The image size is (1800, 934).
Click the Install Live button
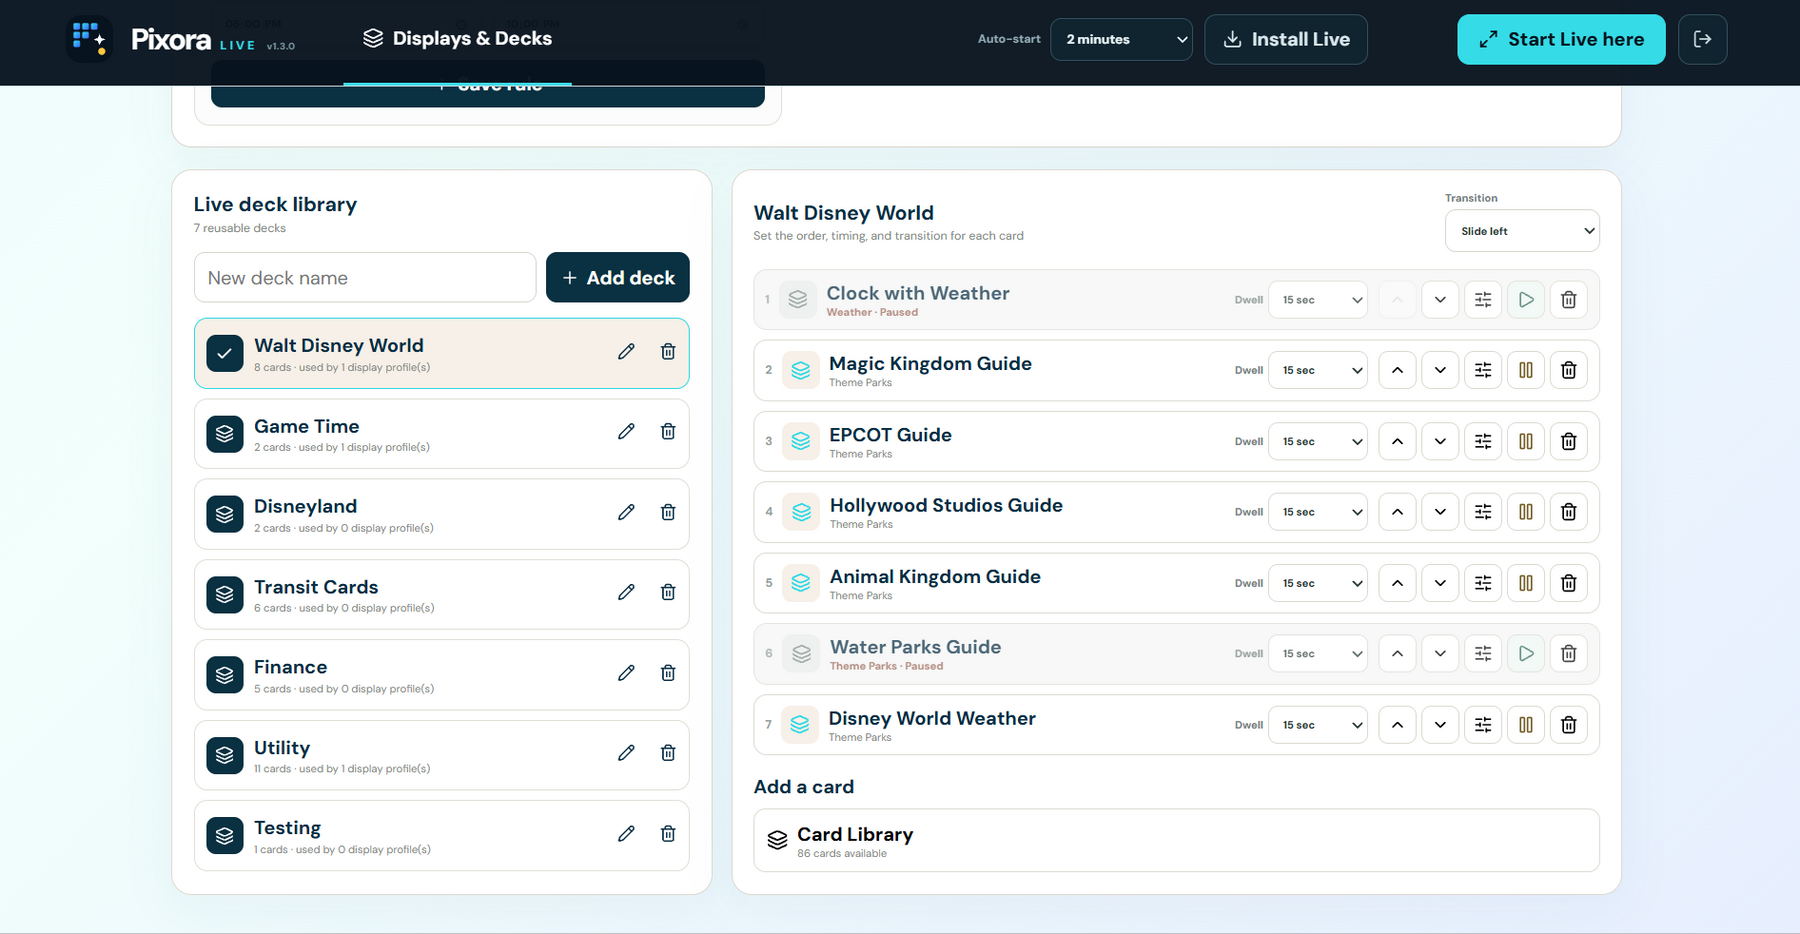1286,39
